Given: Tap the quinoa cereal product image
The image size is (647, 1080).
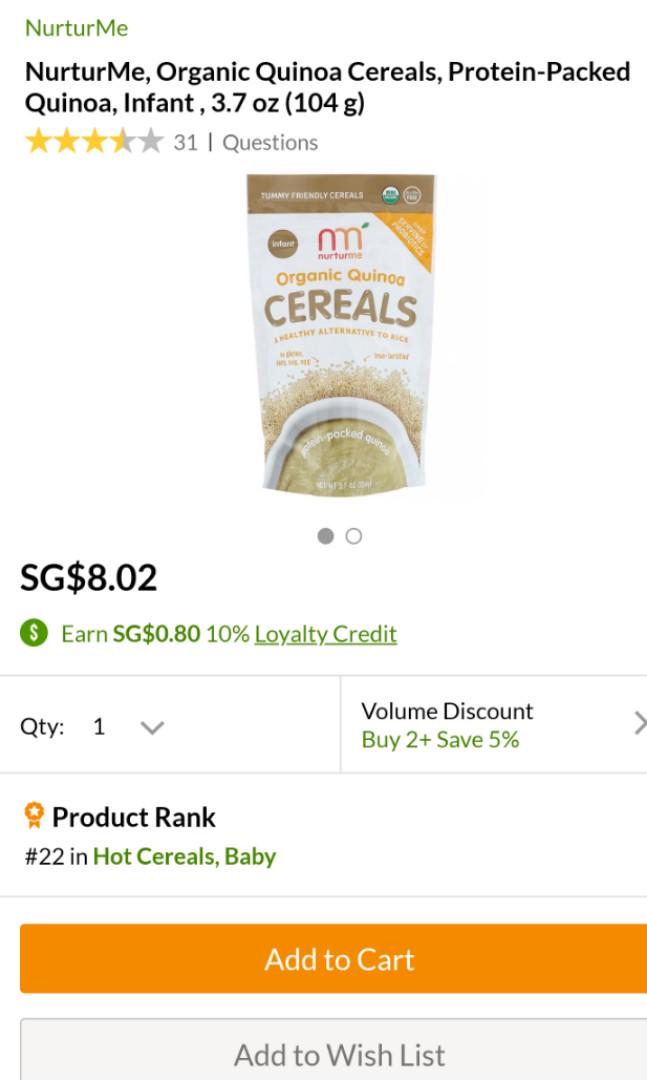Looking at the screenshot, I should [x=341, y=335].
